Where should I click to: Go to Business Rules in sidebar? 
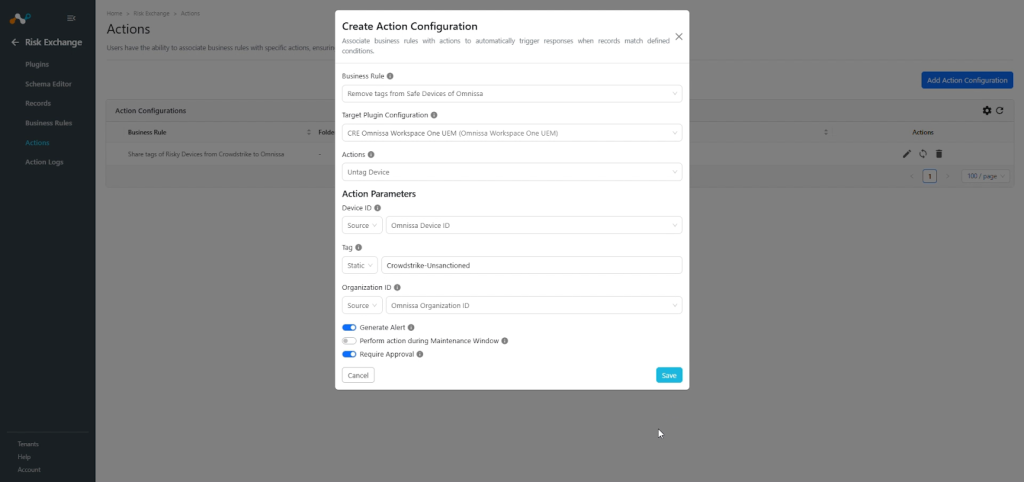coord(48,123)
